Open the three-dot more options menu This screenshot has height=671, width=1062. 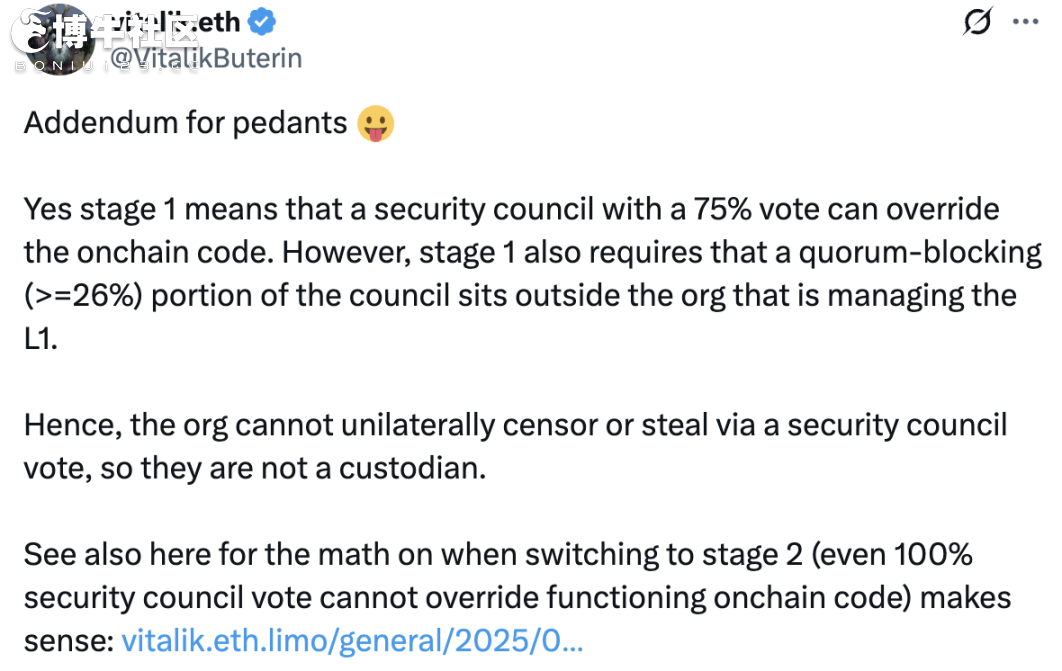(1025, 22)
